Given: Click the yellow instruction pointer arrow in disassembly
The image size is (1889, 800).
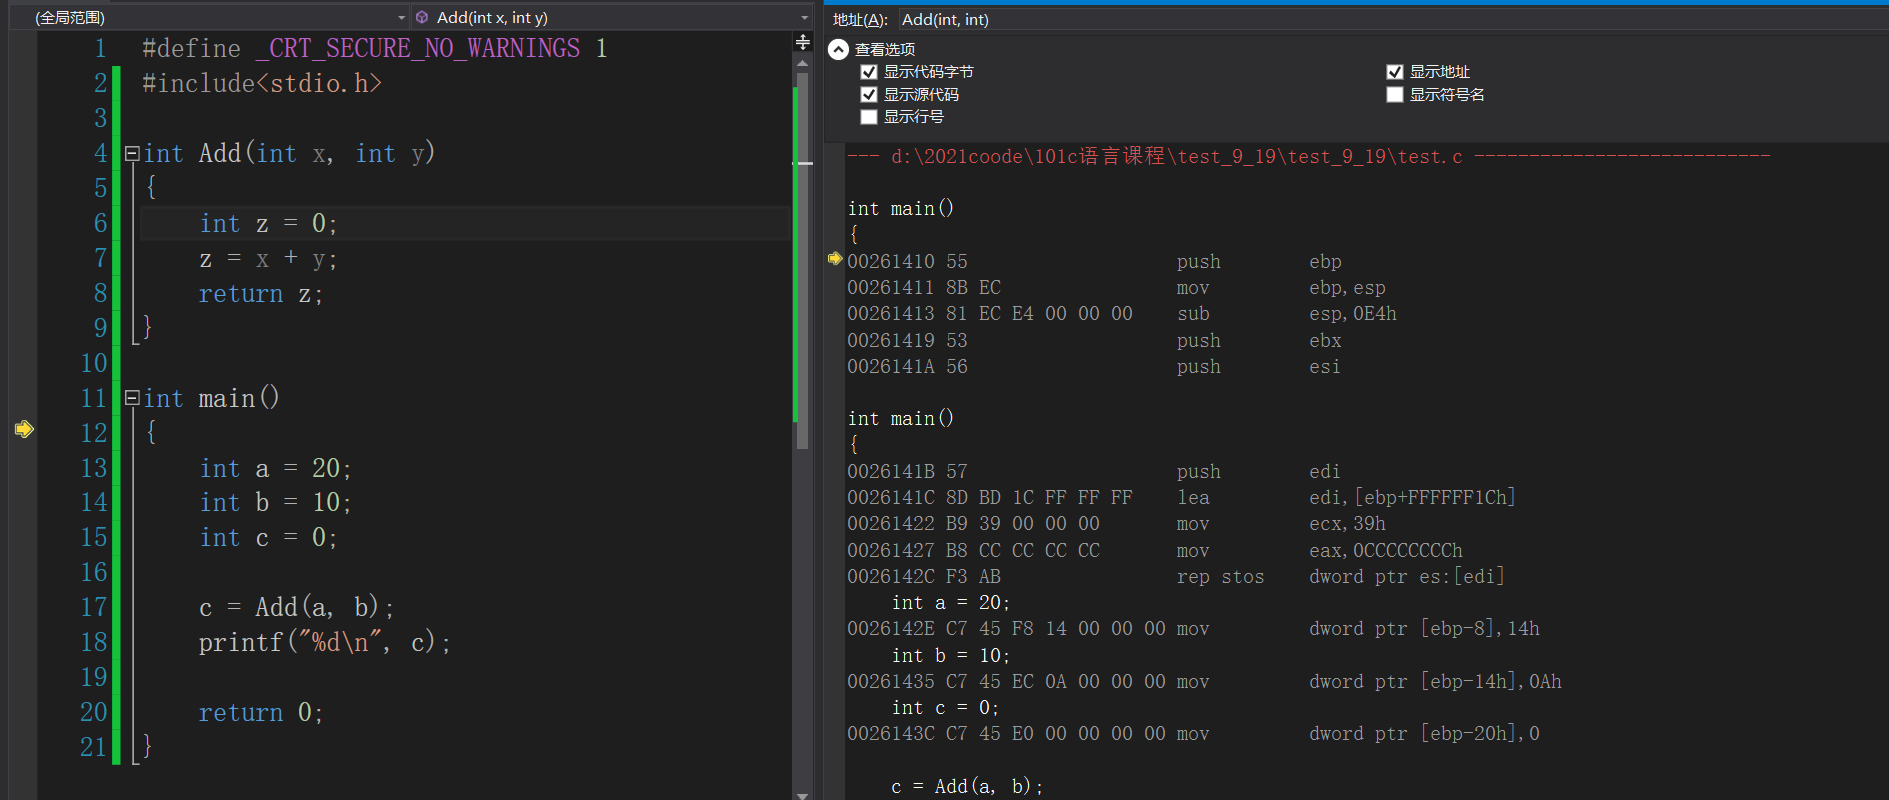Looking at the screenshot, I should [835, 259].
